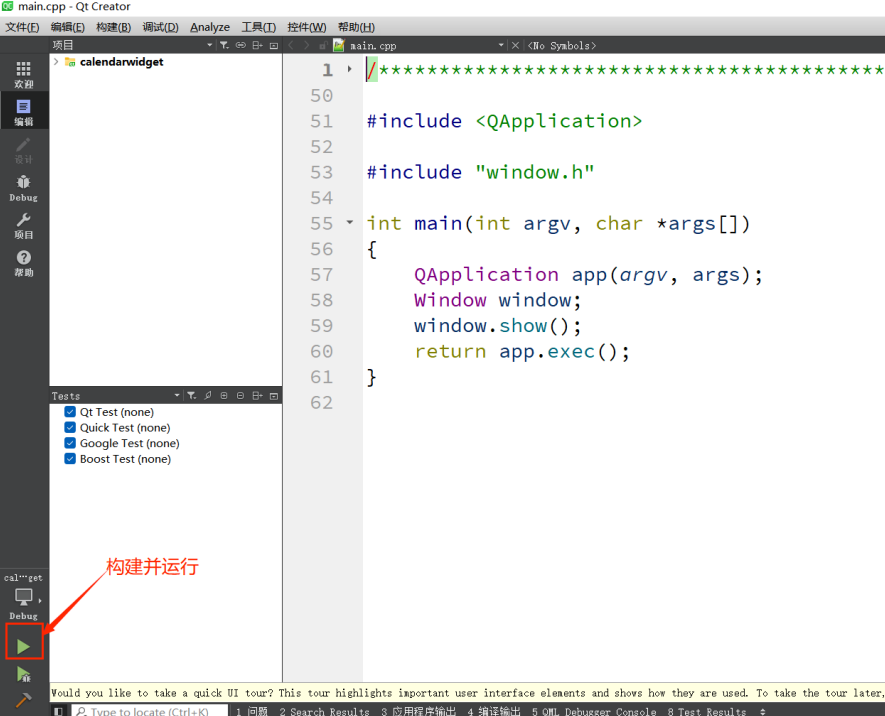The width and height of the screenshot is (885, 716).
Task: Open the Tests panel view dropdown
Action: [177, 396]
